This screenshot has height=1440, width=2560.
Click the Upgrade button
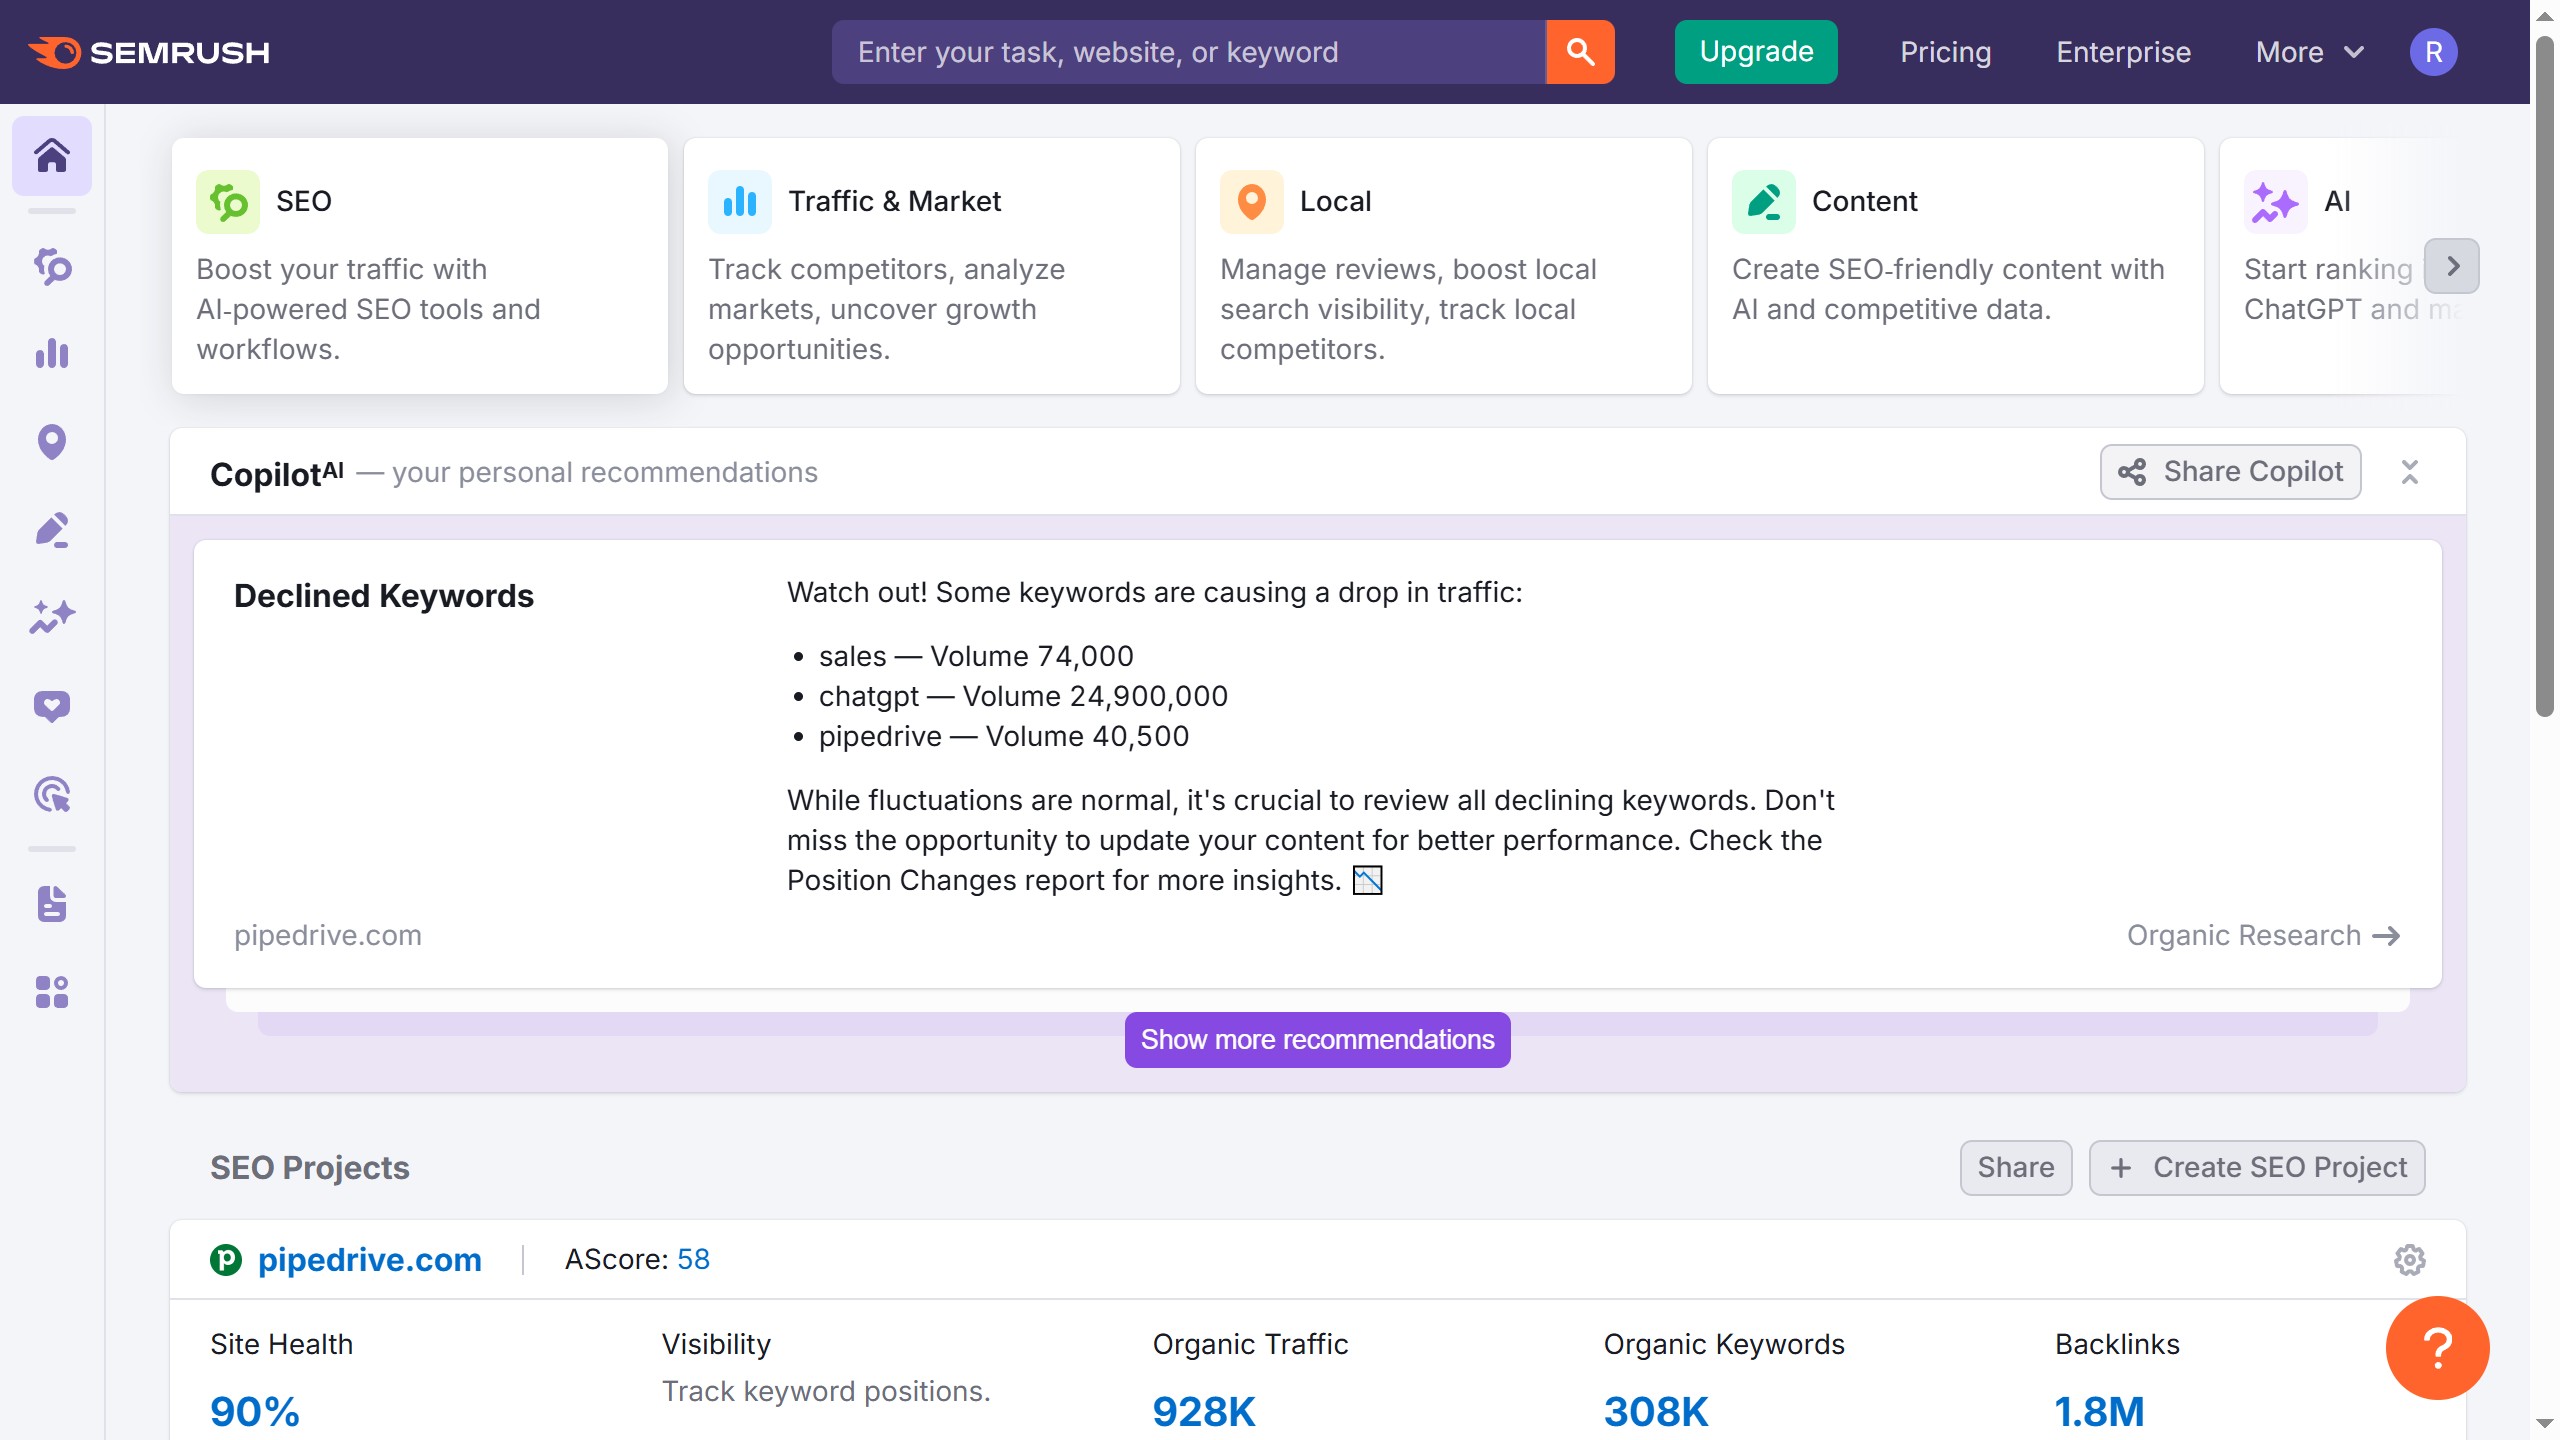(x=1755, y=51)
